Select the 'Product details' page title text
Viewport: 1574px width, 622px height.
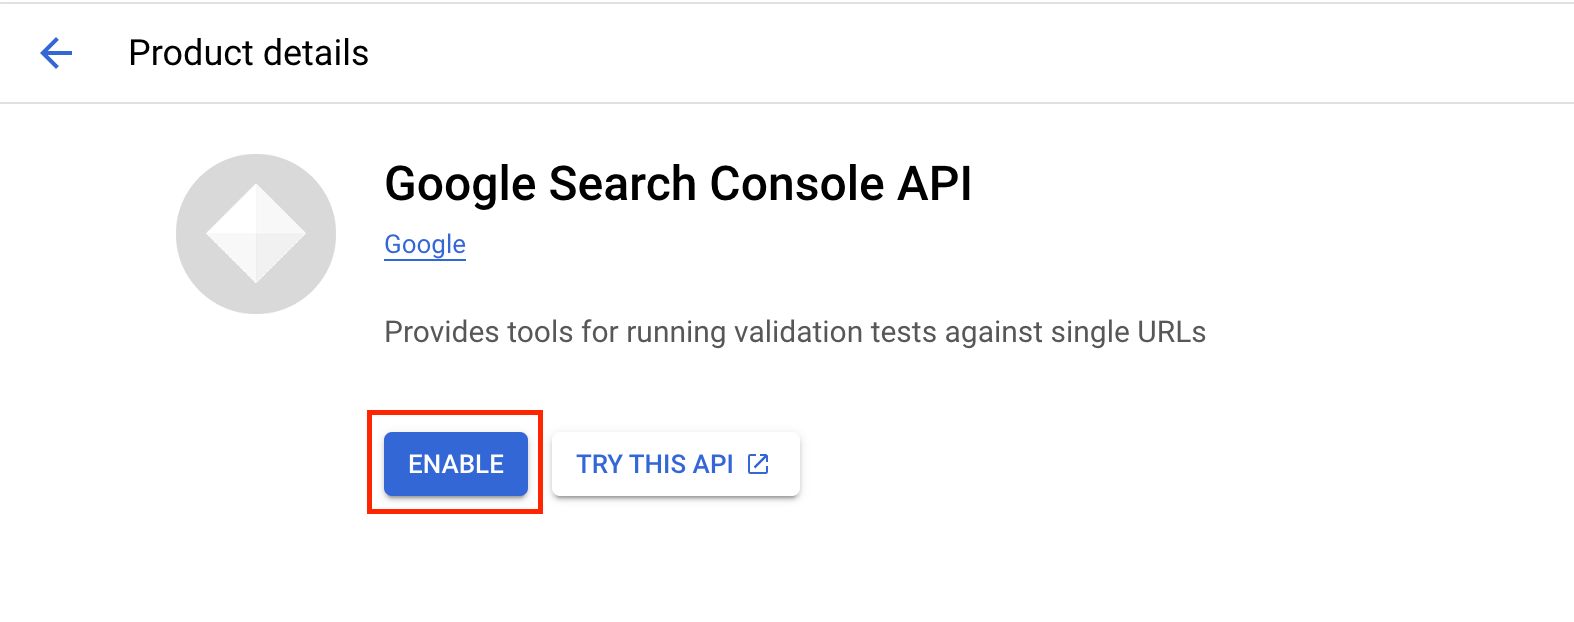pyautogui.click(x=249, y=53)
